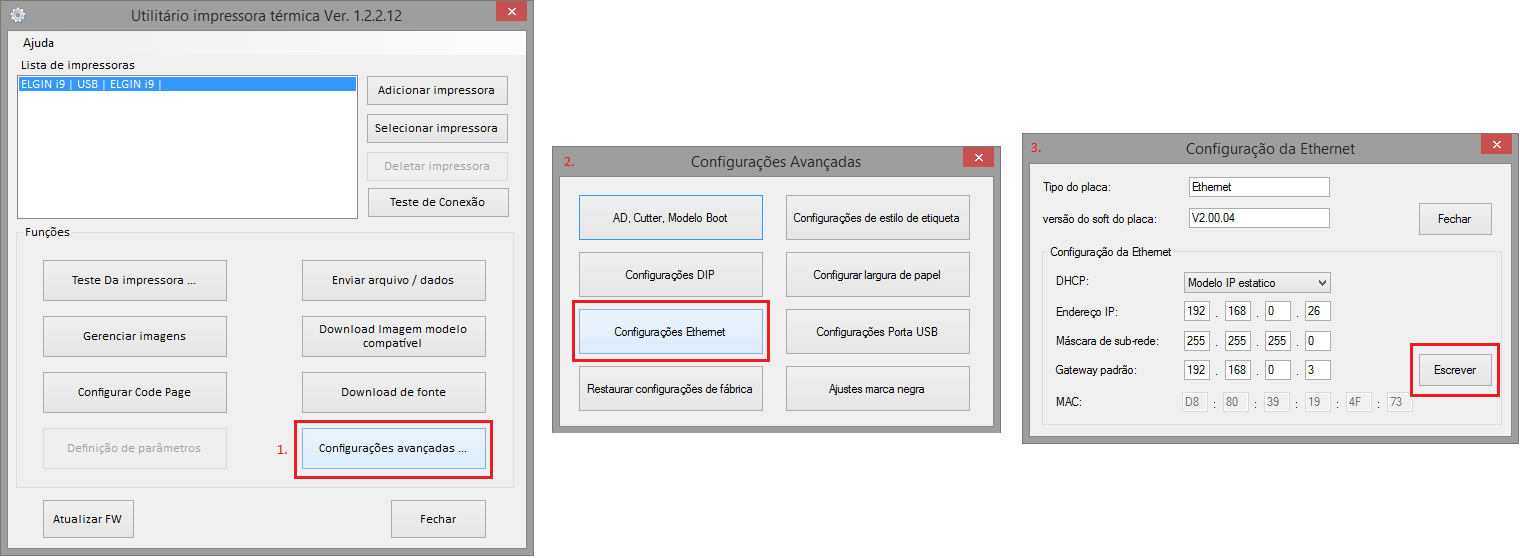Click last octet 3 of Gateway padrão
Viewport: 1520px width, 558px height.
coord(1317,370)
